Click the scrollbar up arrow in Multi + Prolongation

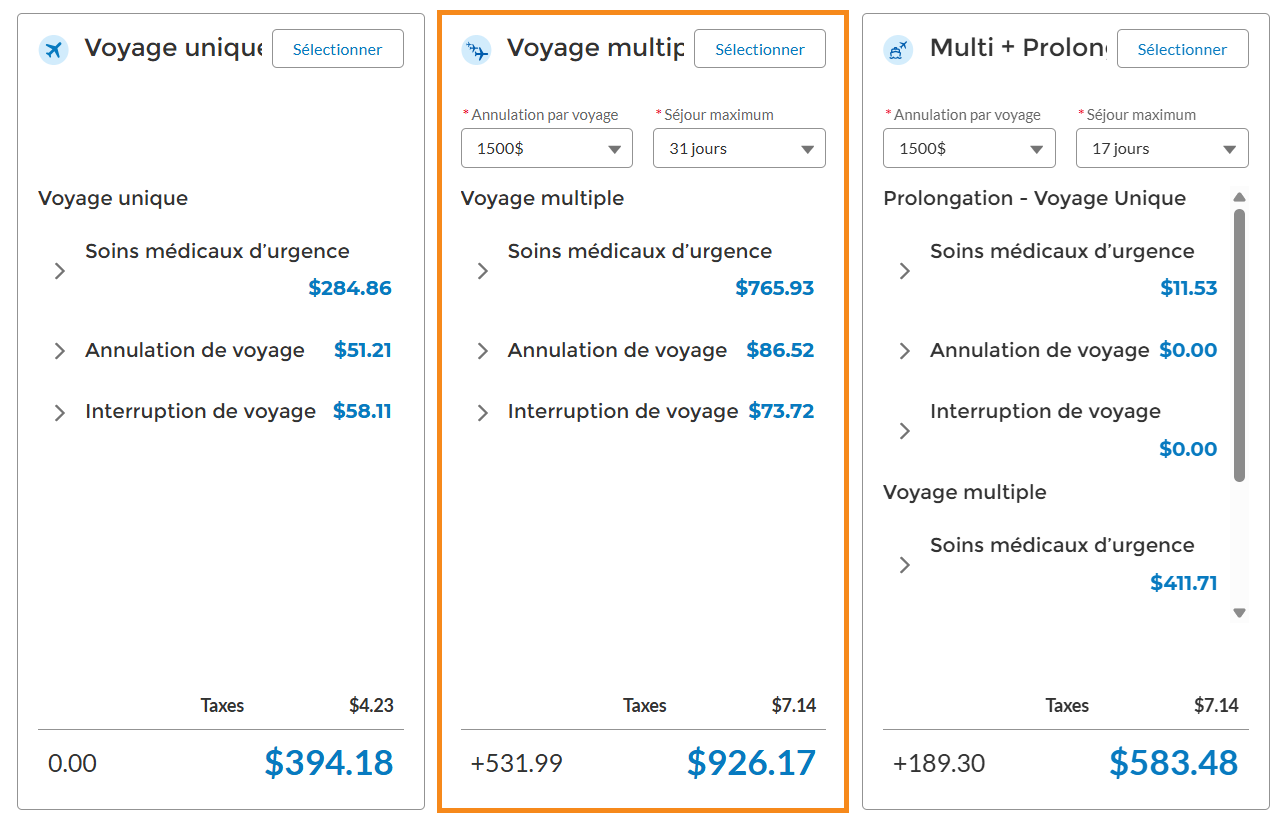[x=1240, y=197]
